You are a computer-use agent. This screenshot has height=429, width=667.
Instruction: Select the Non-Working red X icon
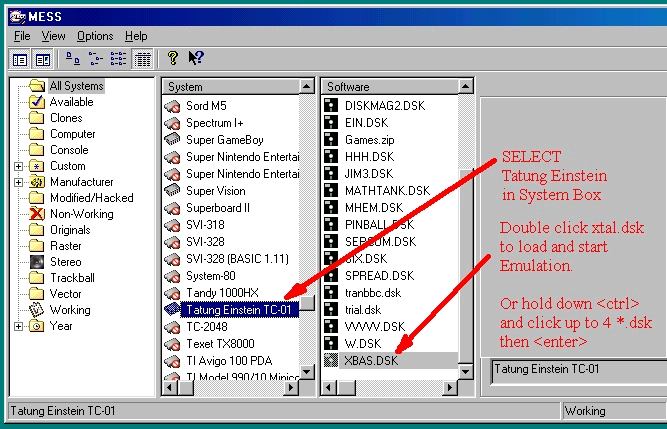point(37,214)
